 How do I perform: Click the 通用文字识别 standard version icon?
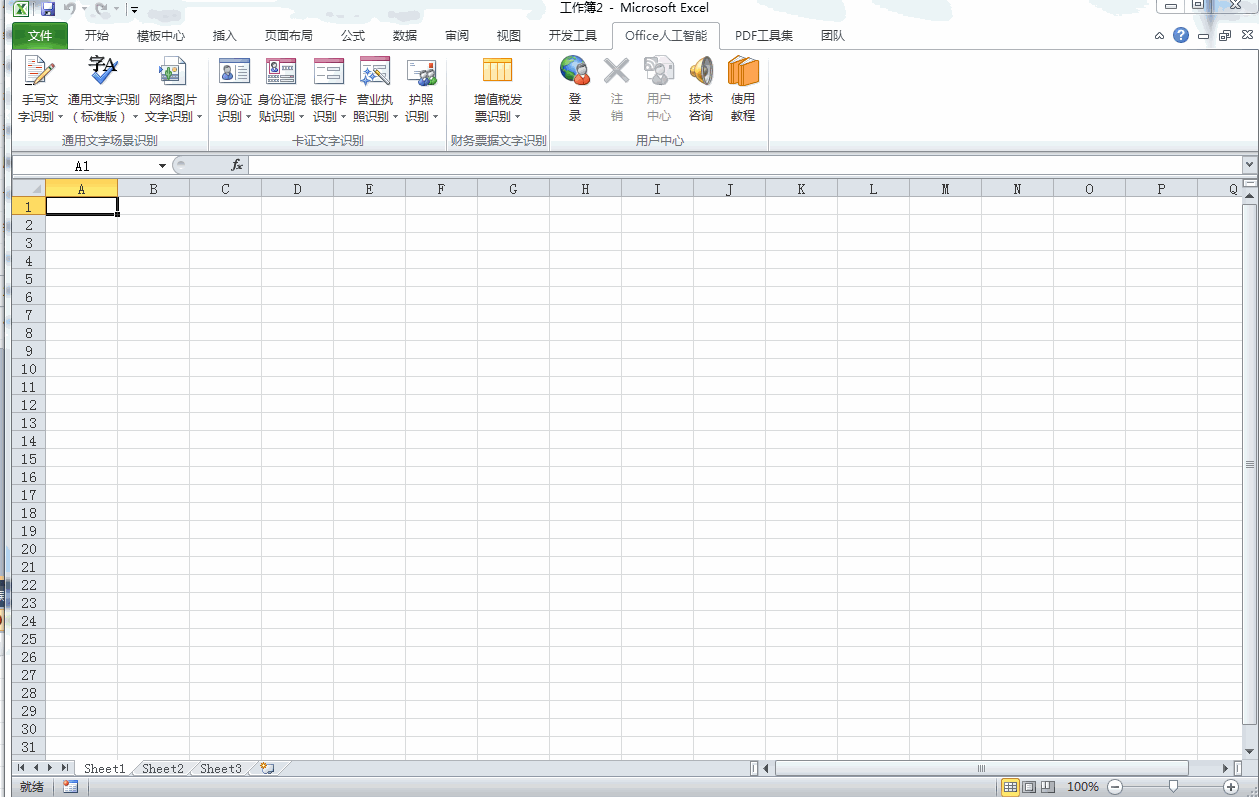(x=103, y=73)
